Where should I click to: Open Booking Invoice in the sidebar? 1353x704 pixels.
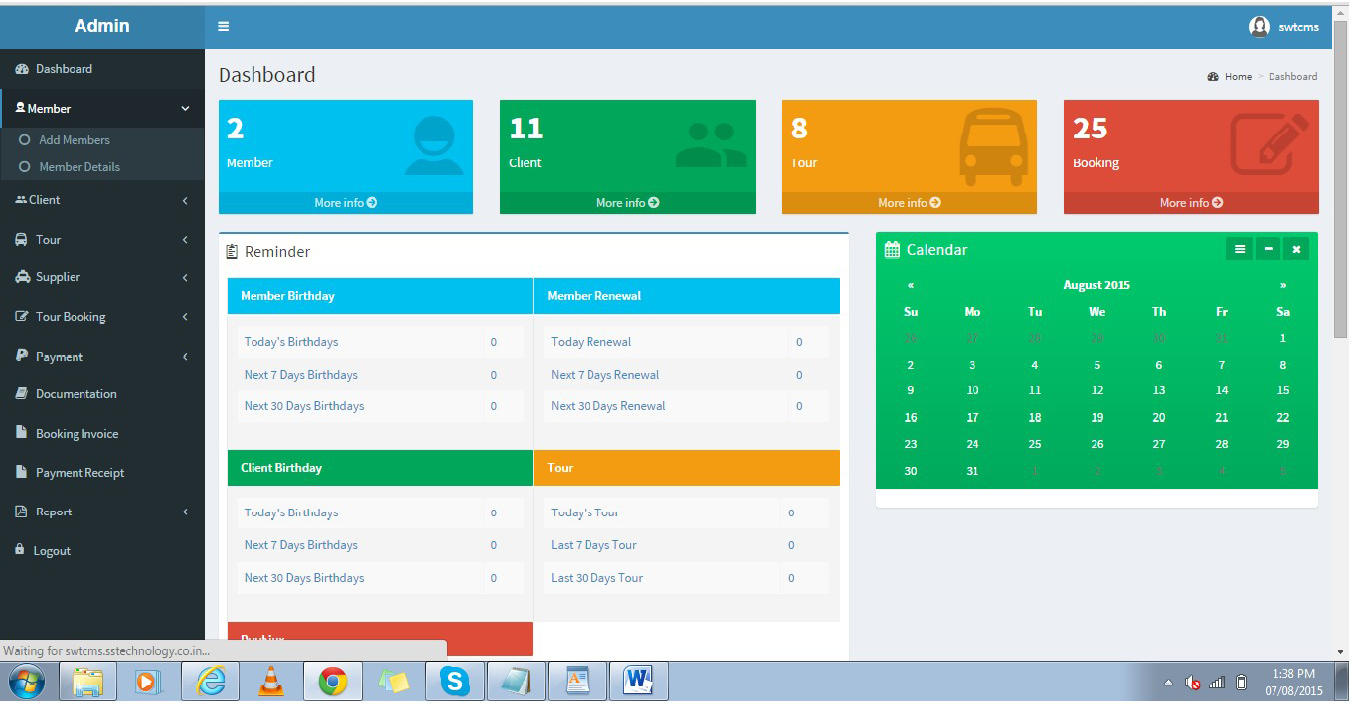pyautogui.click(x=76, y=434)
